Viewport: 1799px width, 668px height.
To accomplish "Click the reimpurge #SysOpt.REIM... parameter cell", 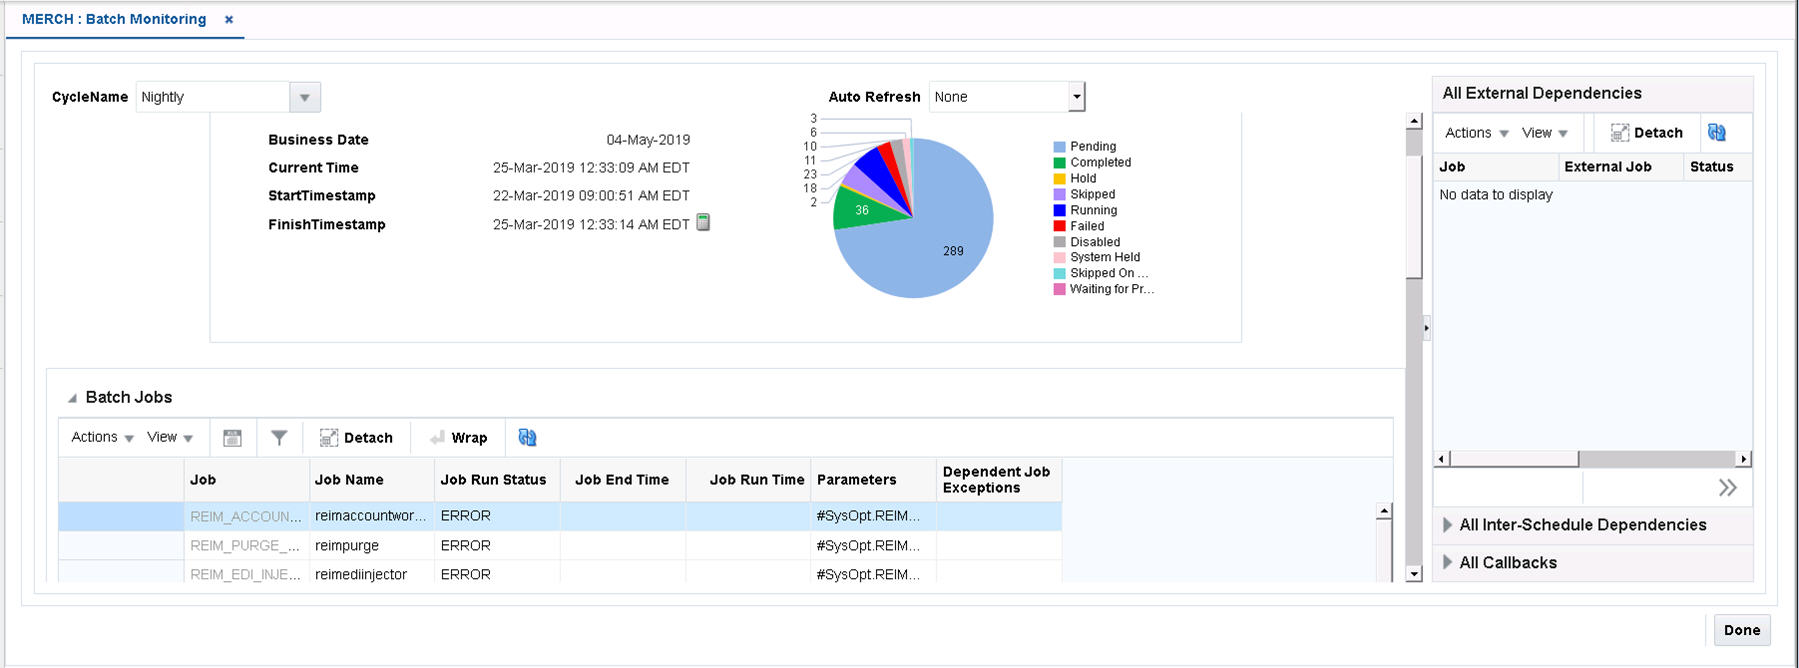I will click(874, 546).
